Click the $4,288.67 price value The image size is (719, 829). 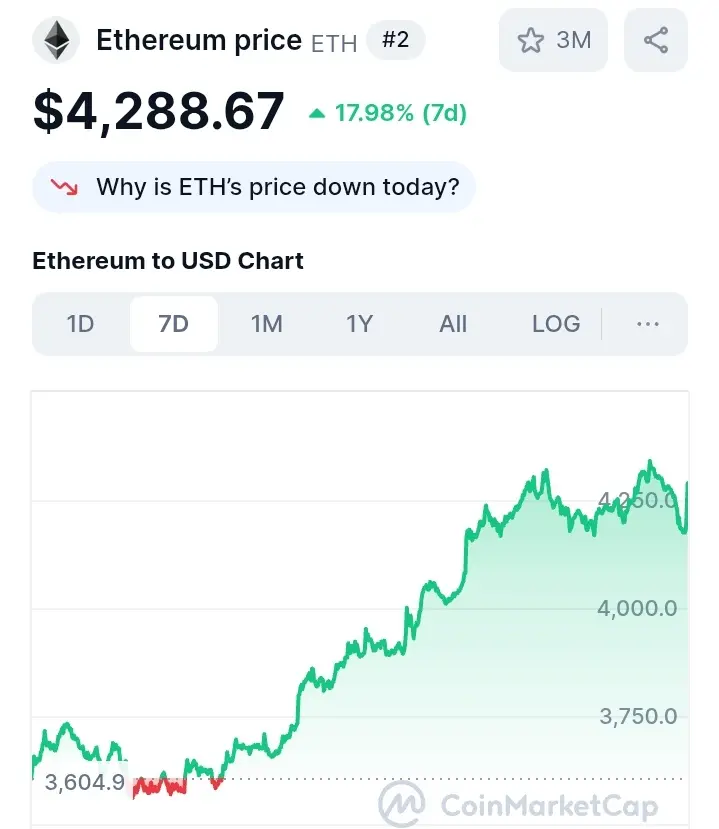tap(159, 111)
